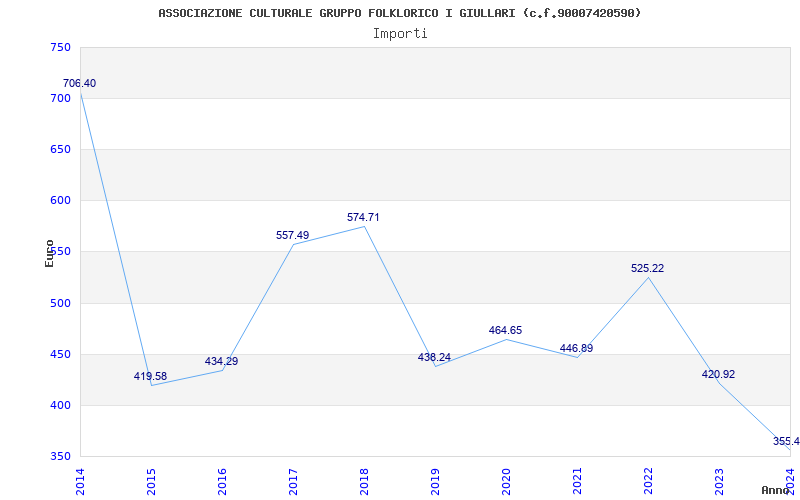The width and height of the screenshot is (800, 500).
Task: Select the 700 y-axis tick label
Action: click(60, 98)
